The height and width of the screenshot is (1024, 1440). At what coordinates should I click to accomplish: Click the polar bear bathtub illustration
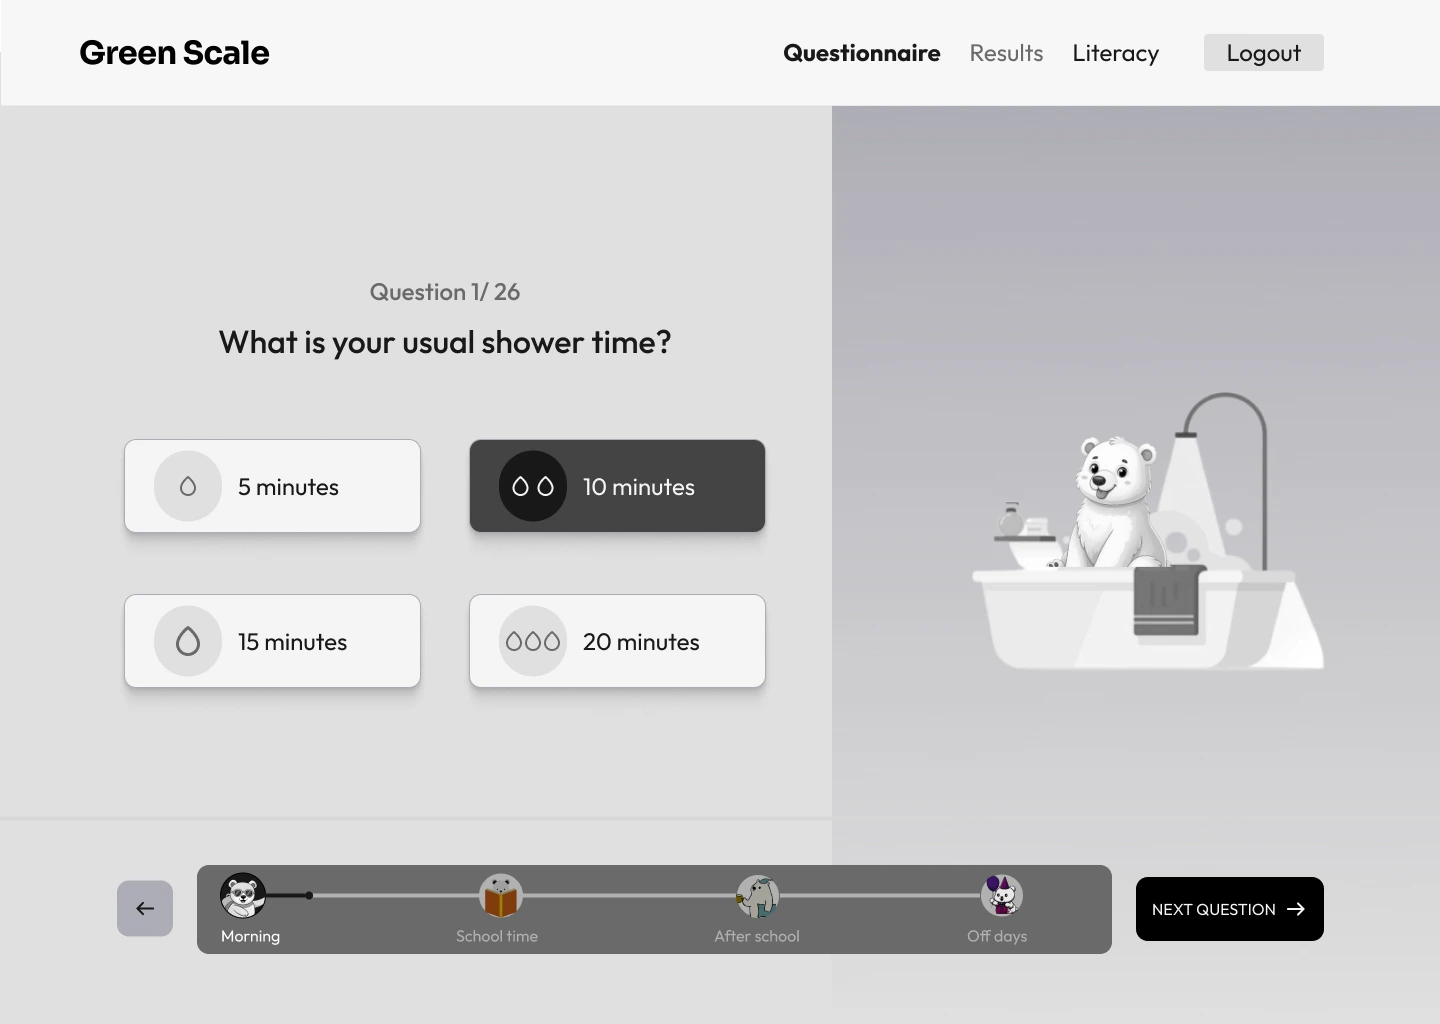click(1148, 531)
